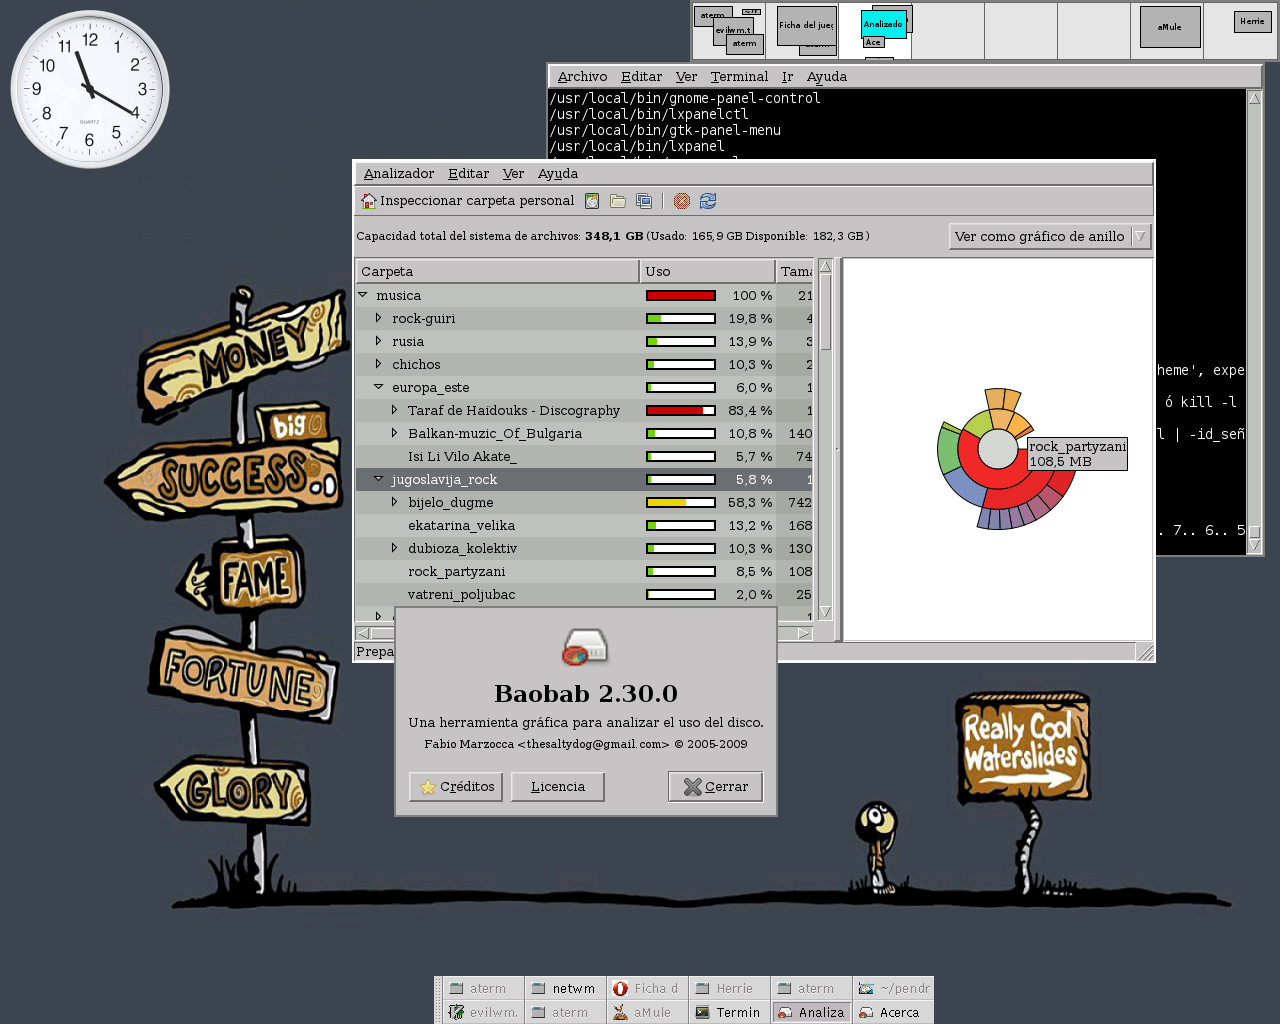Screen dimensions: 1280x1024
Task: Expand Taraf de Haidouks - Discography
Action: [394, 410]
